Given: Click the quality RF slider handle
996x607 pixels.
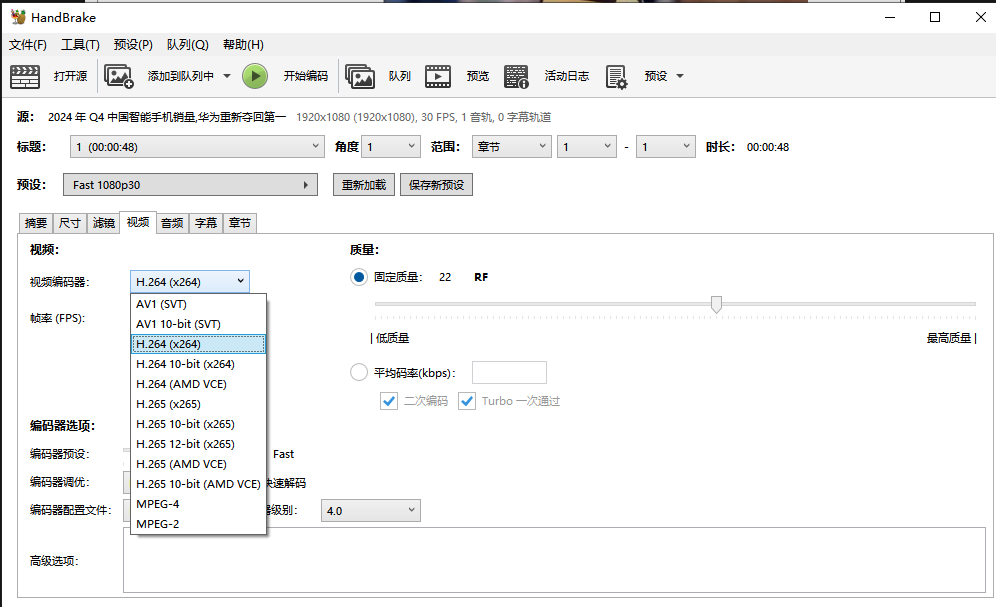Looking at the screenshot, I should tap(716, 304).
